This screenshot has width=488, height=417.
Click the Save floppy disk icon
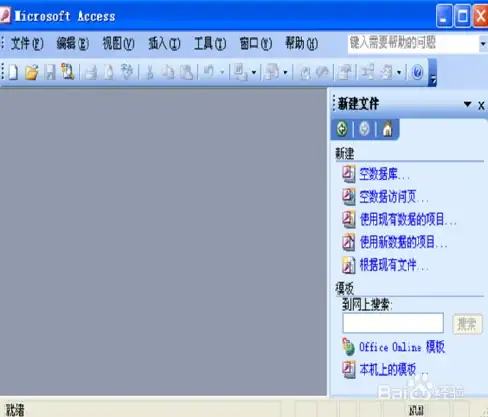pyautogui.click(x=50, y=72)
